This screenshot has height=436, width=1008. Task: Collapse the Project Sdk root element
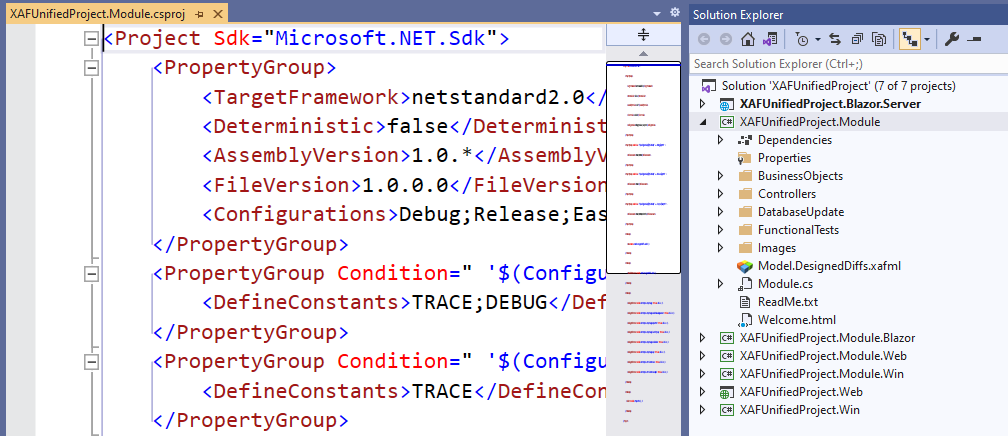click(x=92, y=39)
